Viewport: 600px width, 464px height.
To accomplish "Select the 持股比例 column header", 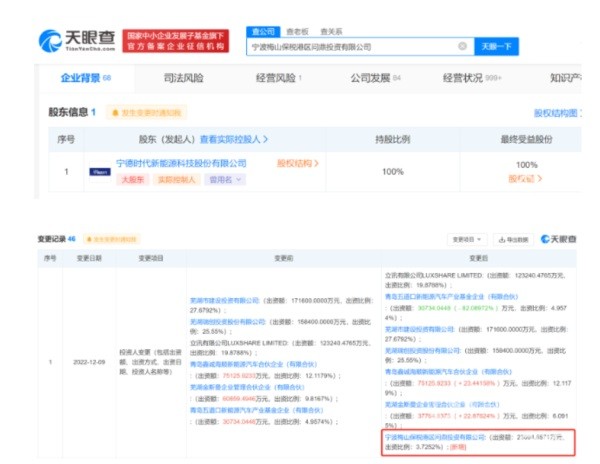I will tap(393, 139).
